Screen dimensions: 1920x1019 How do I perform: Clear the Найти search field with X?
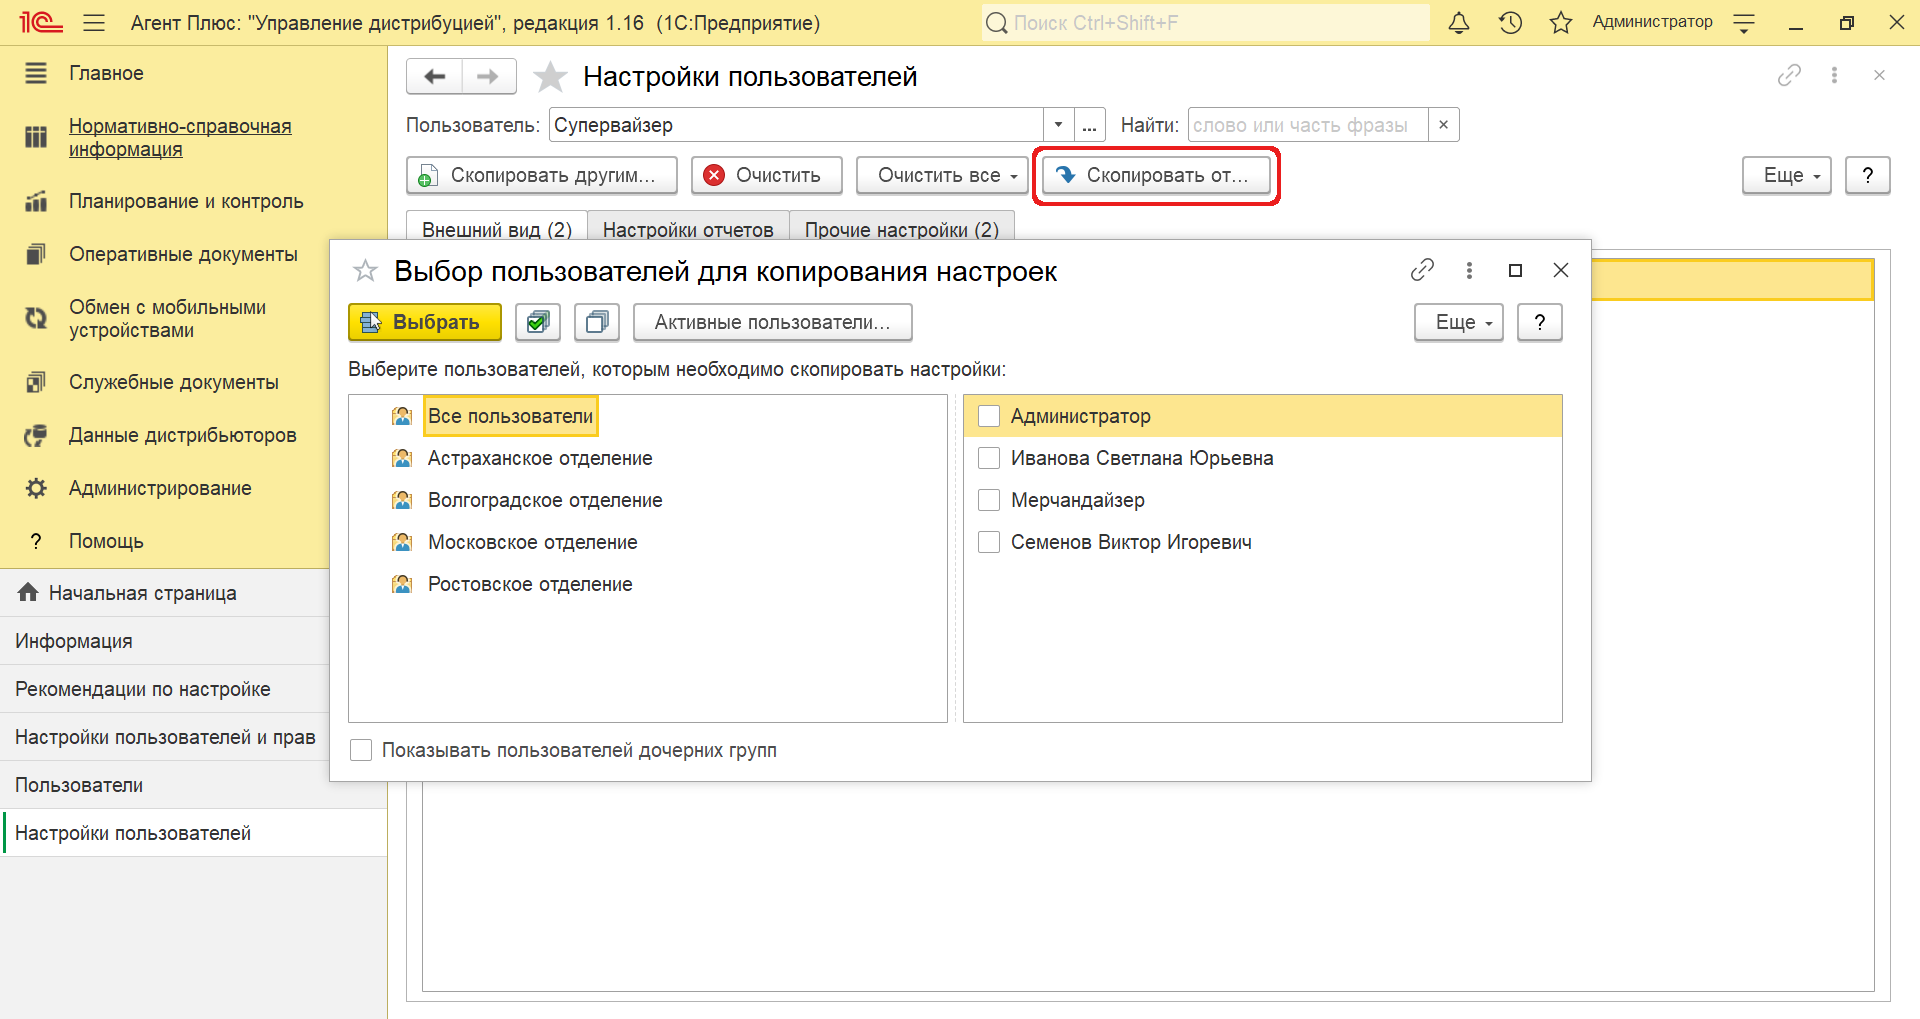(x=1443, y=125)
